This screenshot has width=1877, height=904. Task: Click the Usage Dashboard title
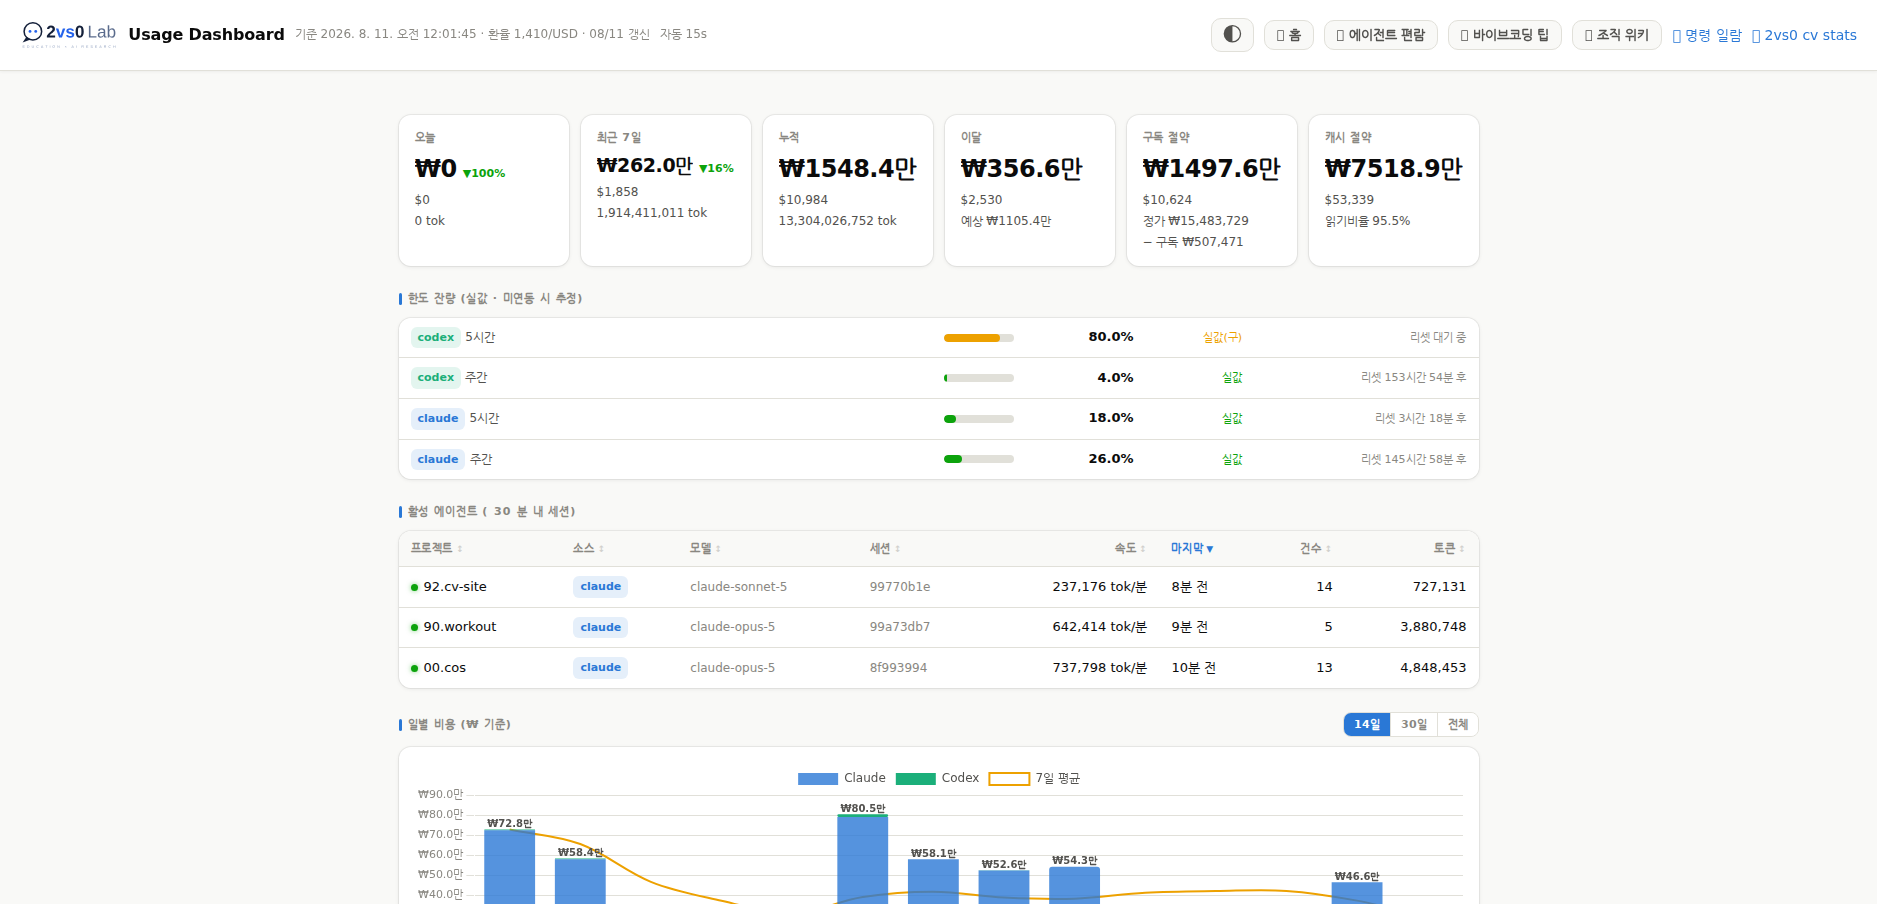click(206, 34)
